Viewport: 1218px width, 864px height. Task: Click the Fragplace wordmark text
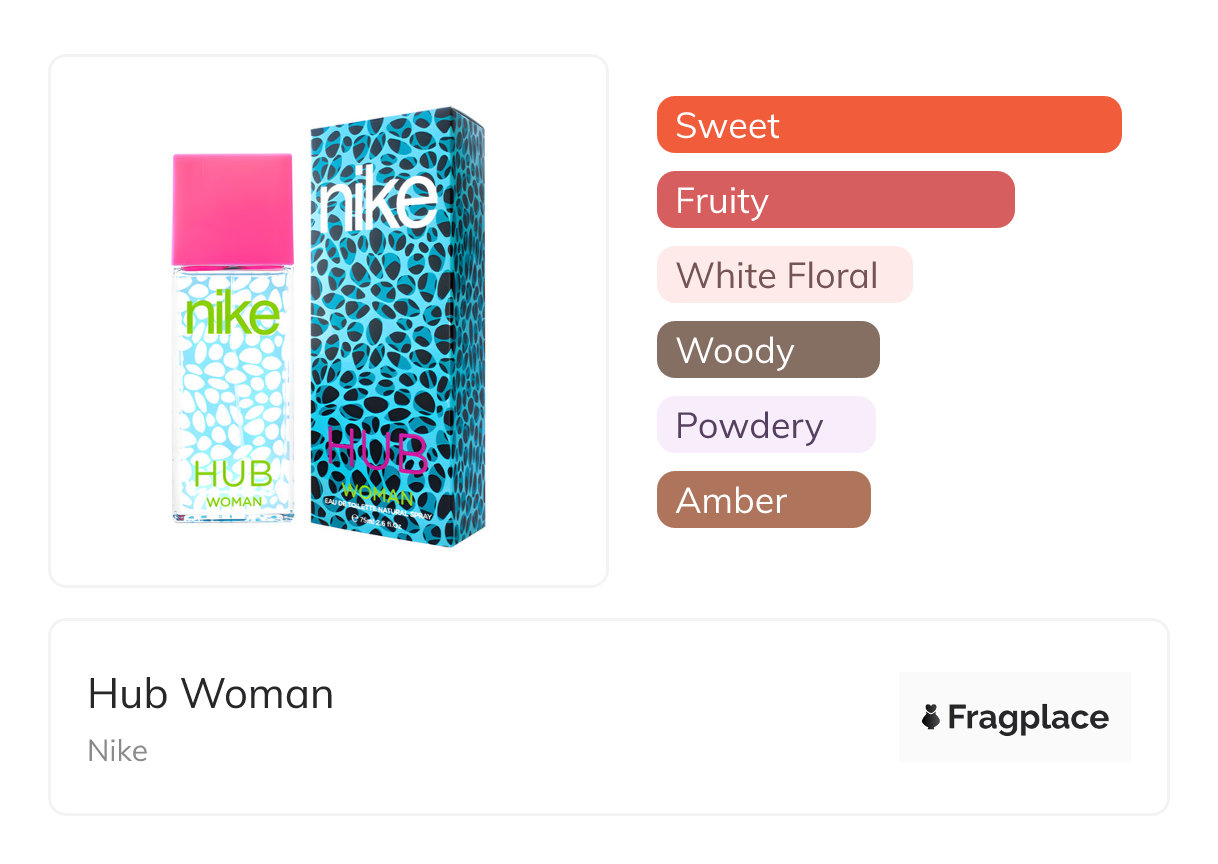click(1028, 717)
